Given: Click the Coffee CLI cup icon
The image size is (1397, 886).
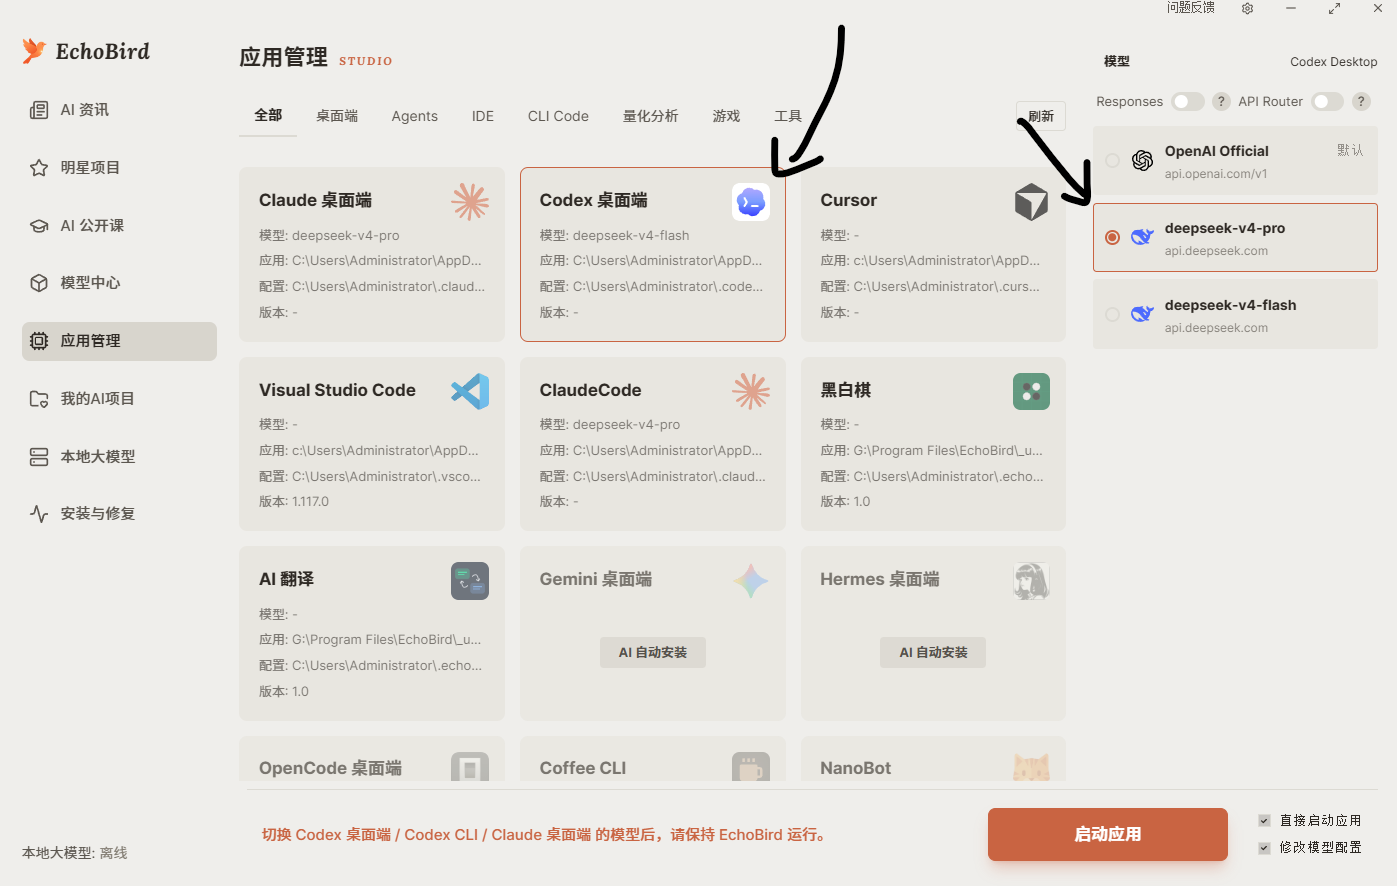Looking at the screenshot, I should pos(751,767).
